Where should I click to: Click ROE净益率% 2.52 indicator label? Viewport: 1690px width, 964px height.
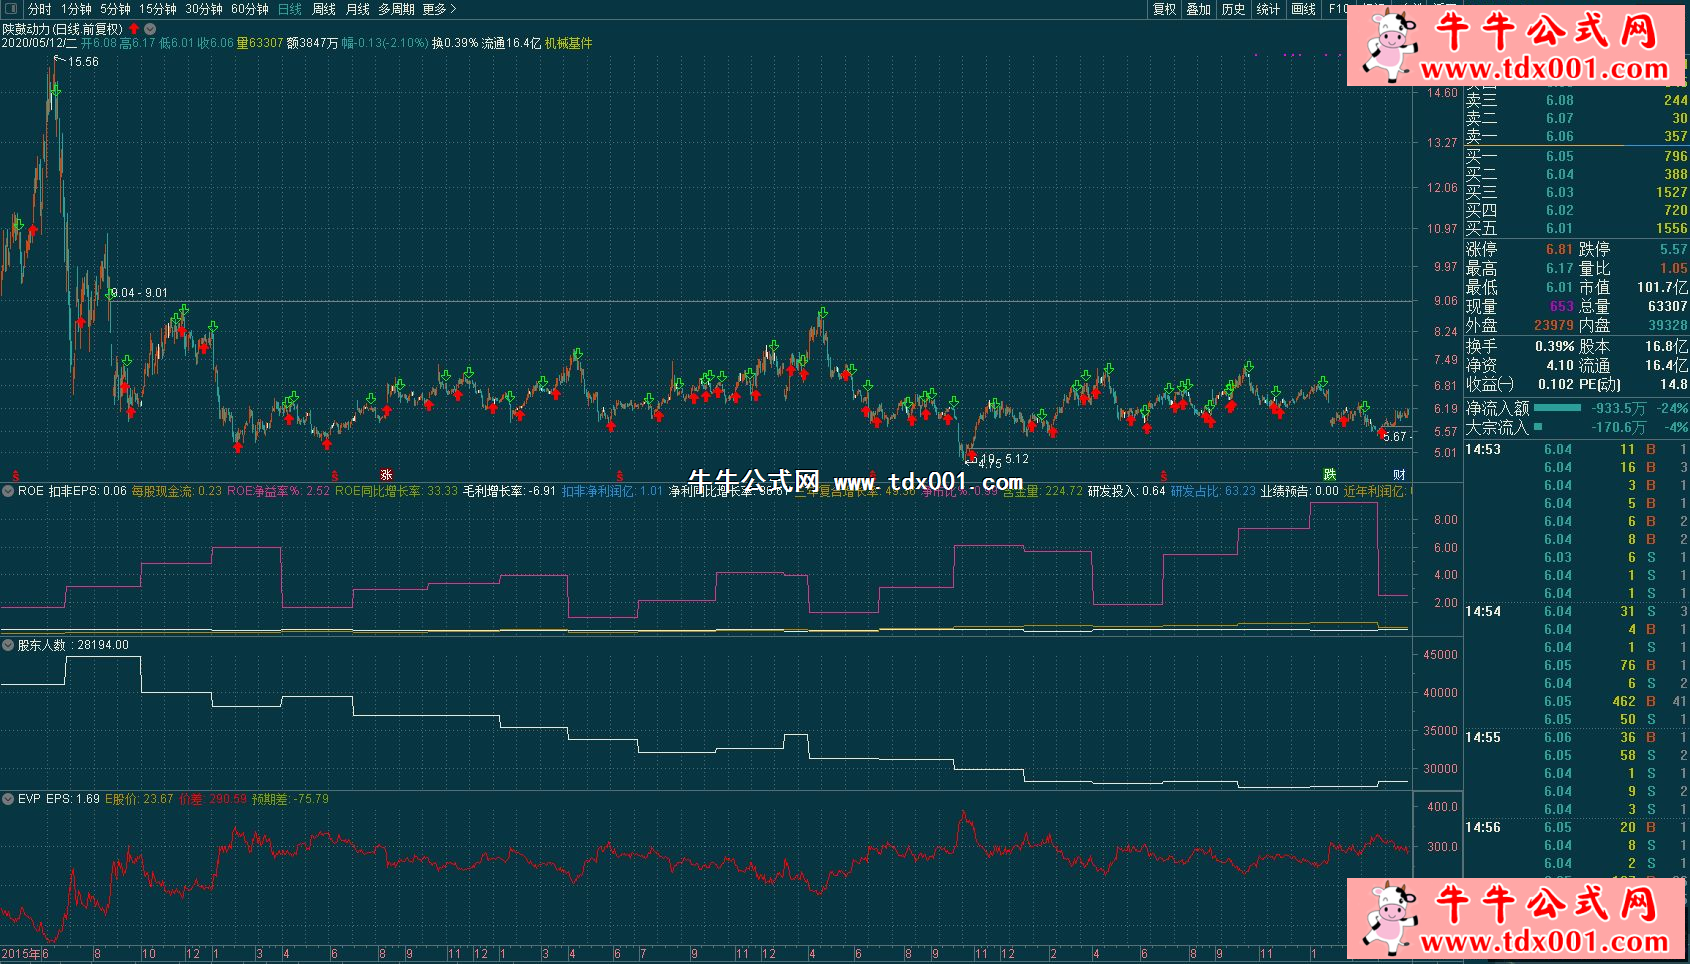pos(279,491)
